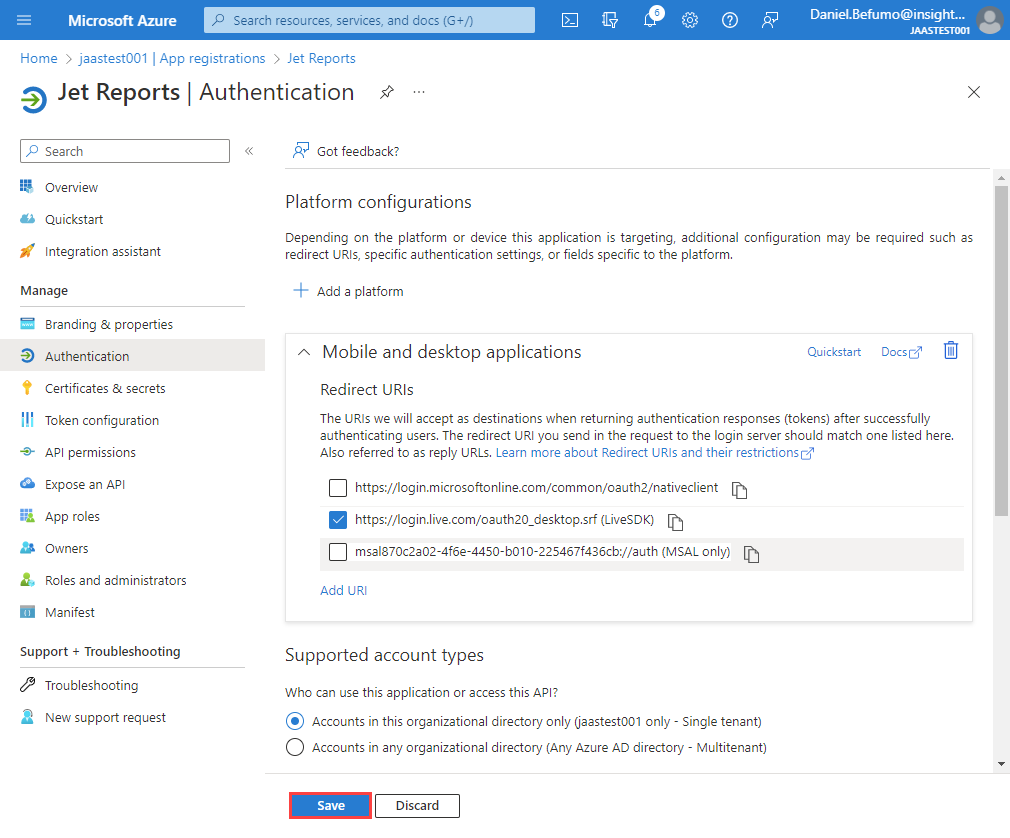
Task: Click the Token configuration bars icon
Action: [27, 420]
